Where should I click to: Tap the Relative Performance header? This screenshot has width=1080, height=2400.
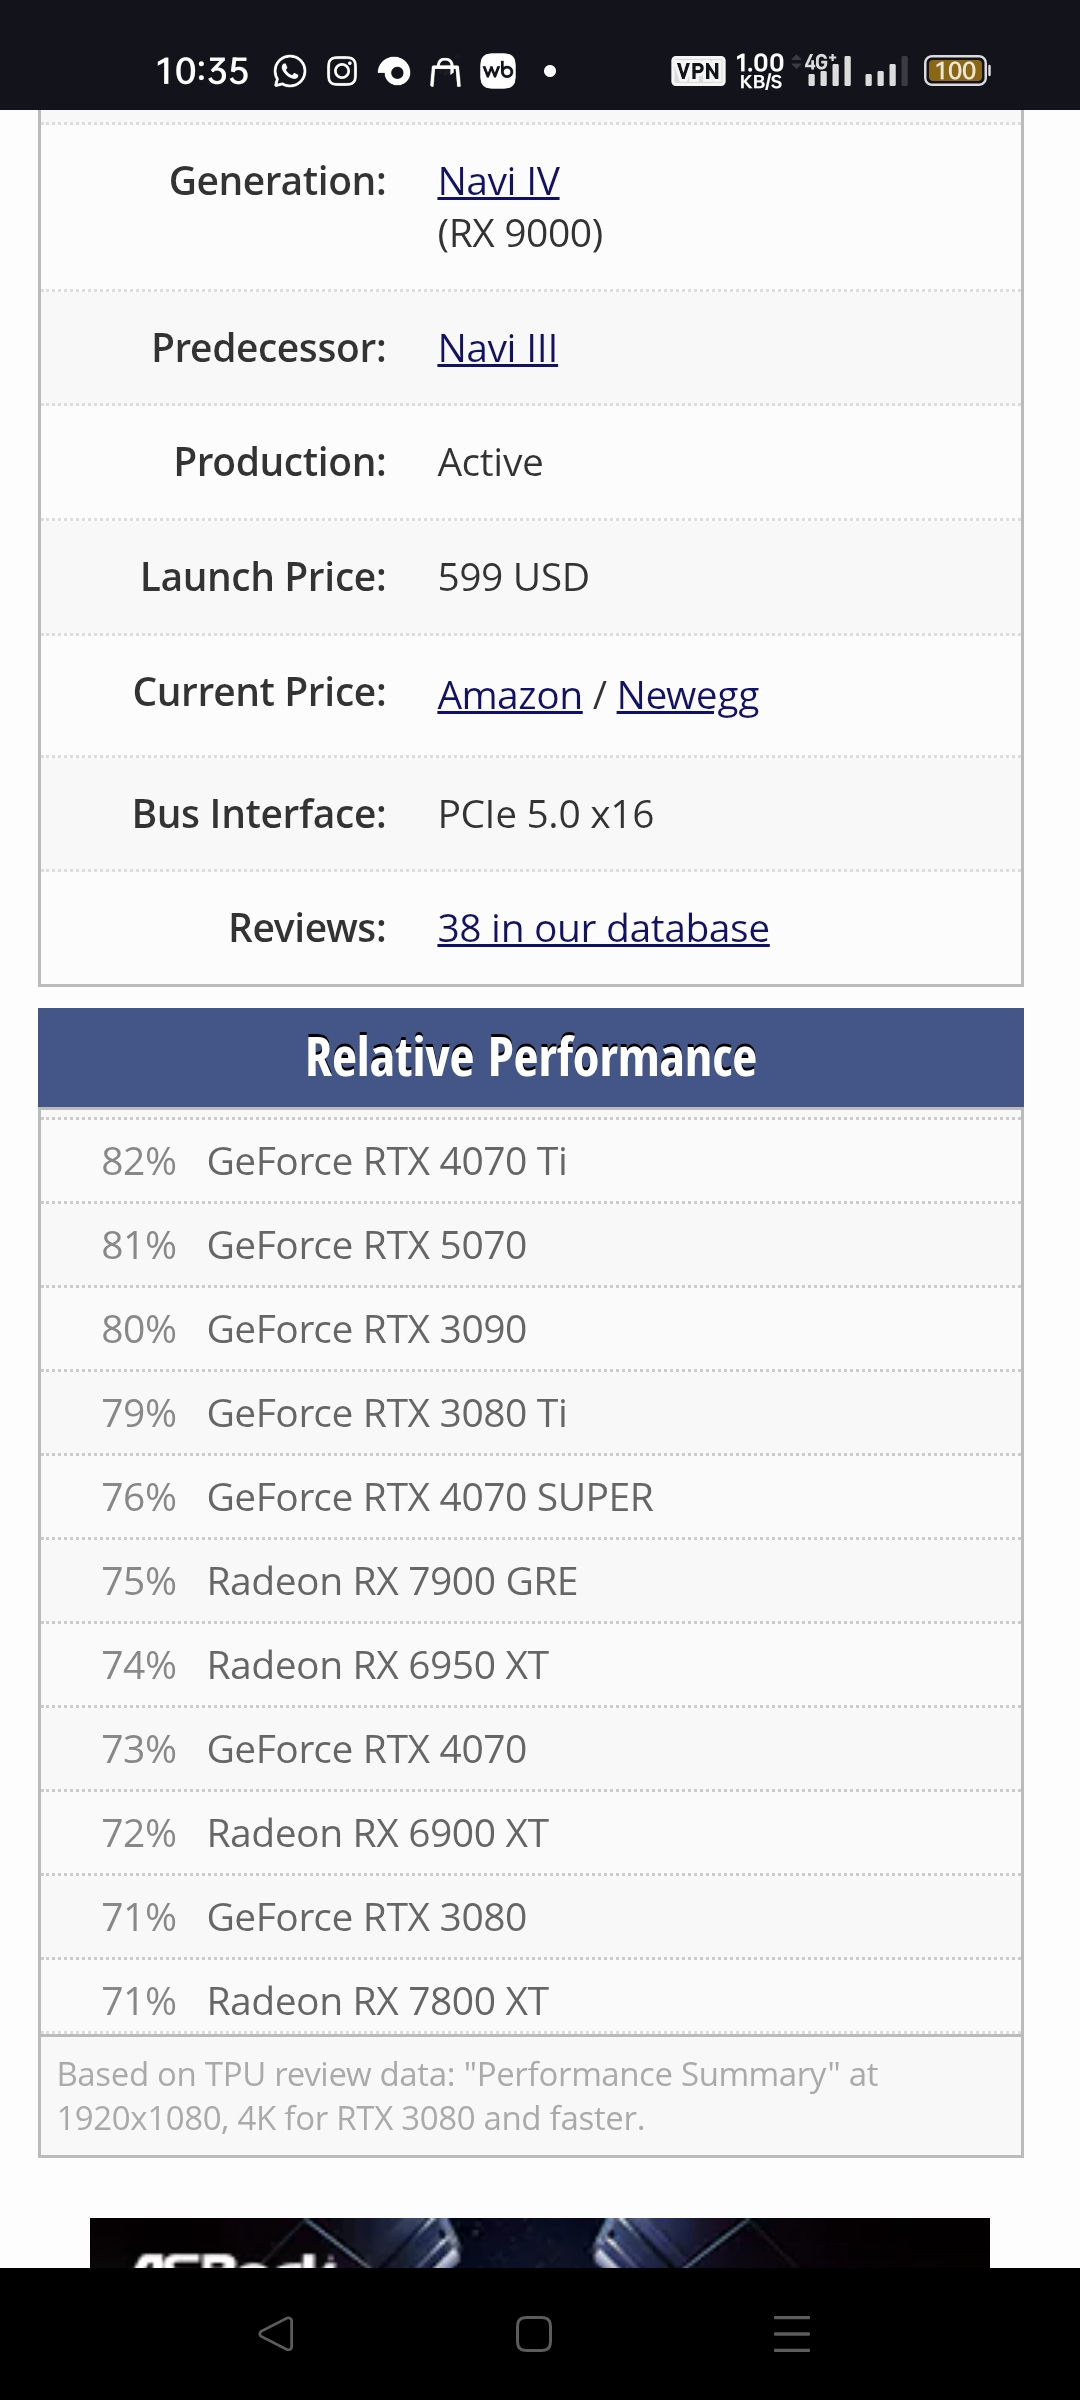(530, 1058)
